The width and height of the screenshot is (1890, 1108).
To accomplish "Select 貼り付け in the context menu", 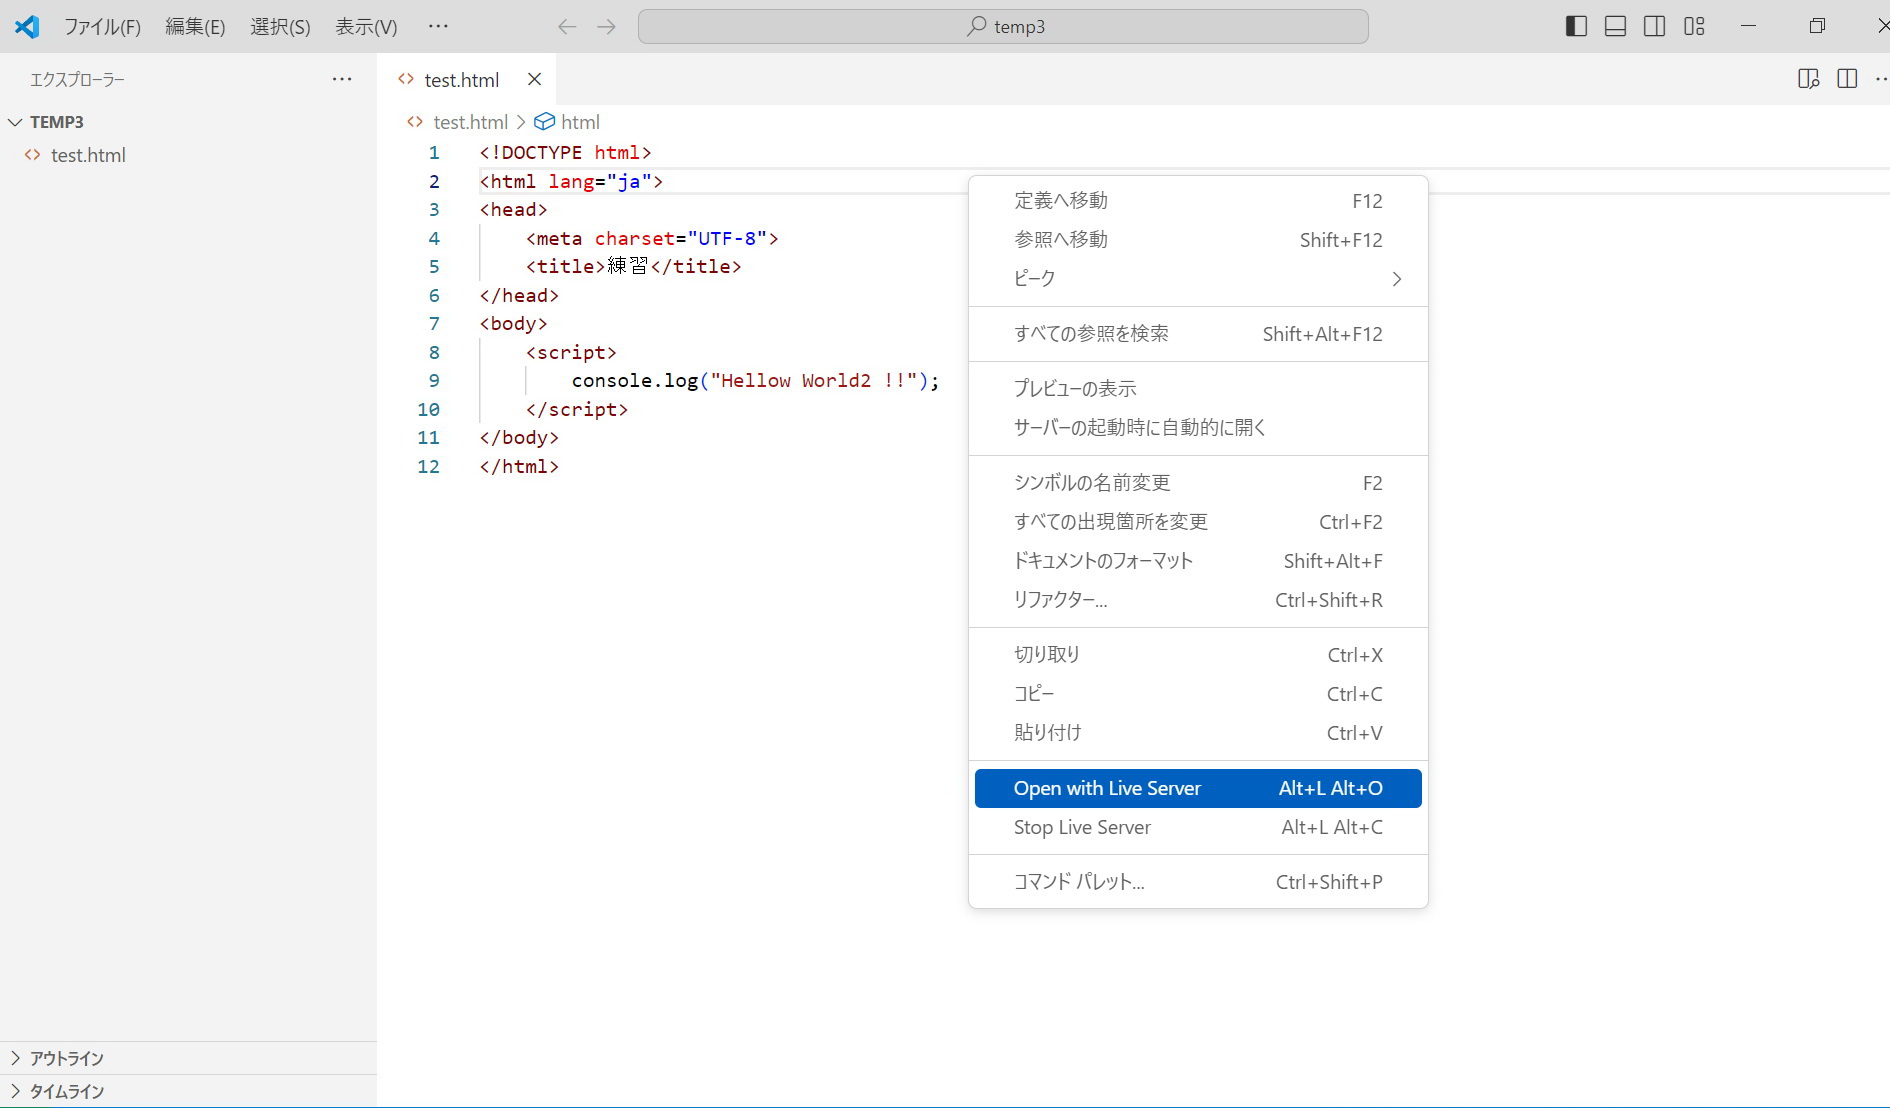I will pos(1198,733).
